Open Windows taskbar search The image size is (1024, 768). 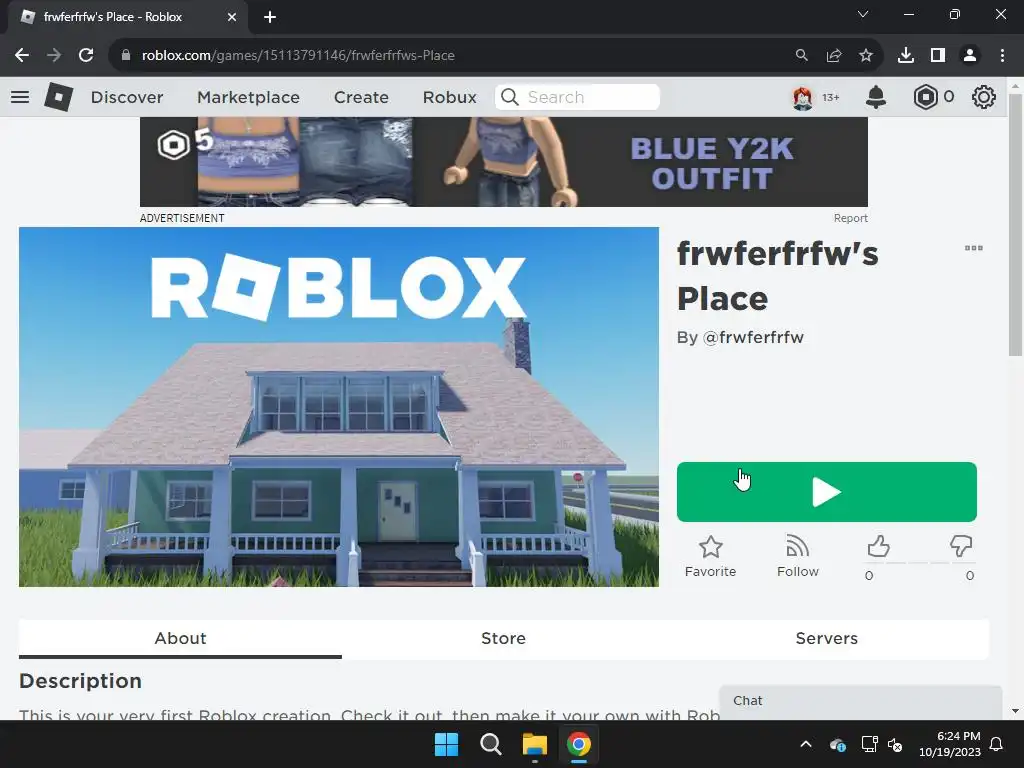coord(490,744)
